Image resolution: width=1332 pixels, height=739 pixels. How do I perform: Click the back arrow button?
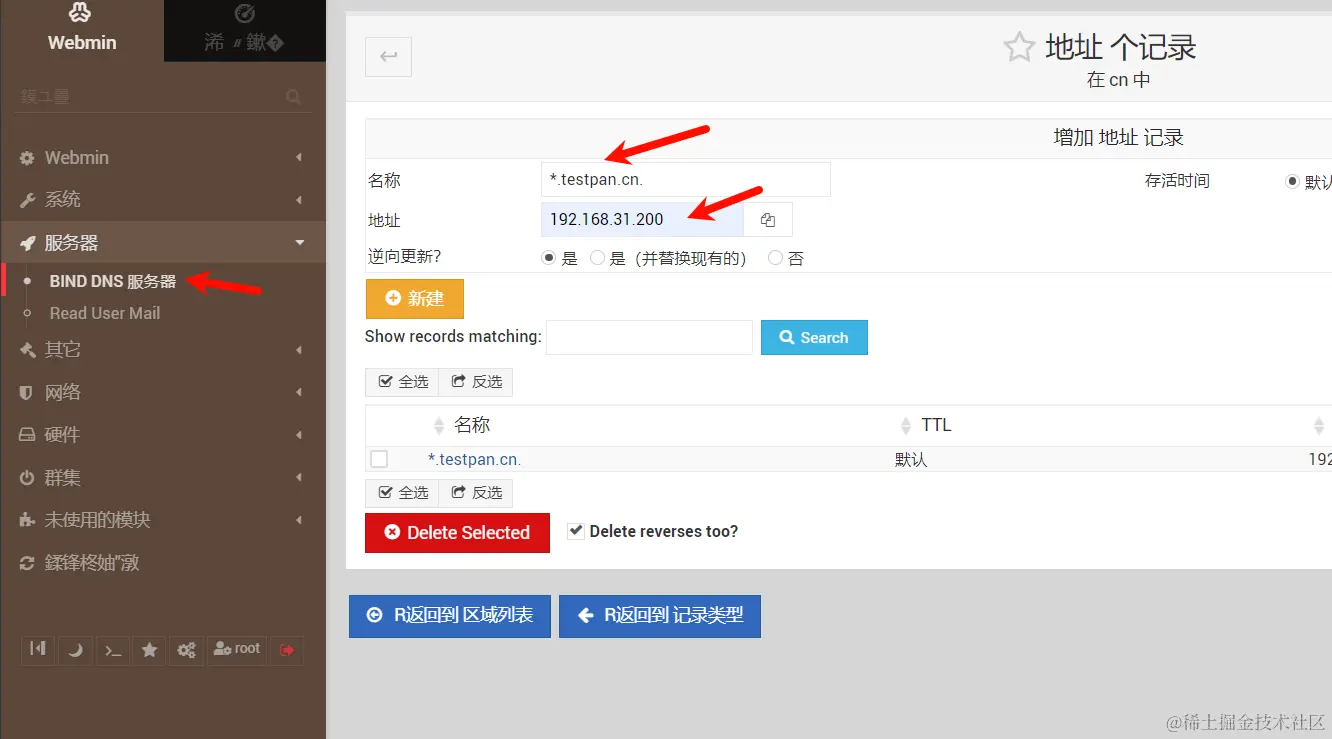point(389,57)
